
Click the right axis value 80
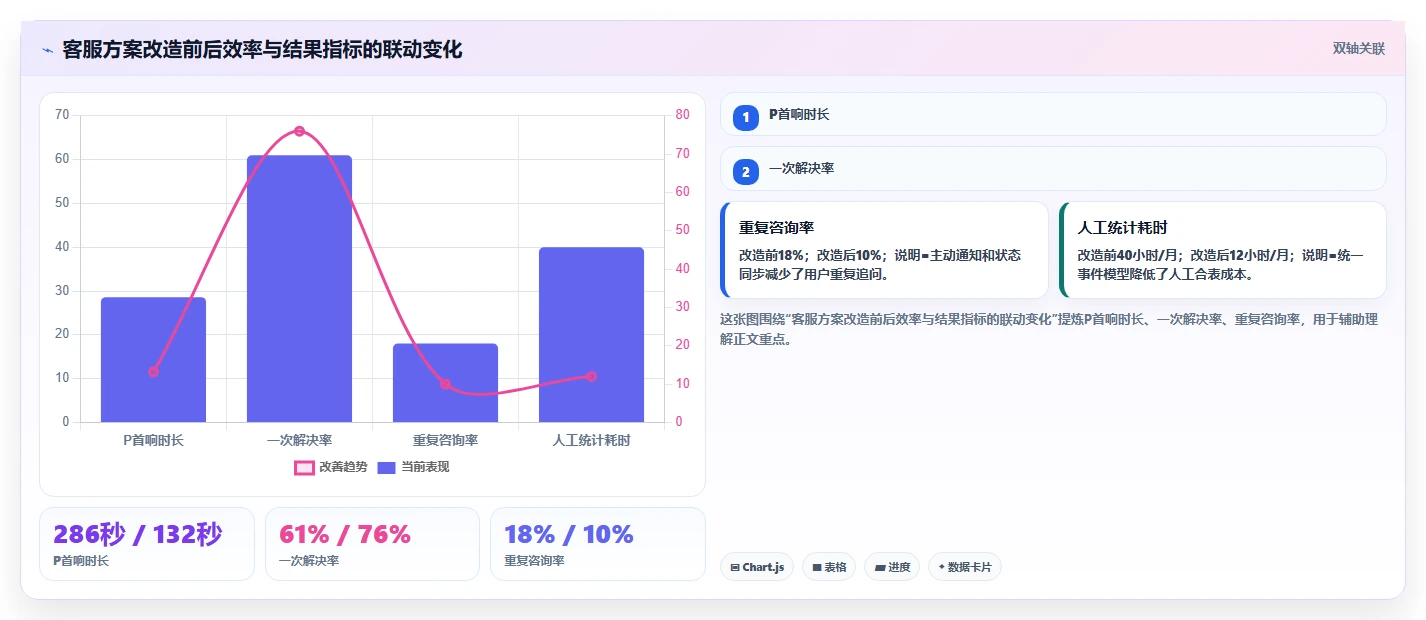[683, 115]
